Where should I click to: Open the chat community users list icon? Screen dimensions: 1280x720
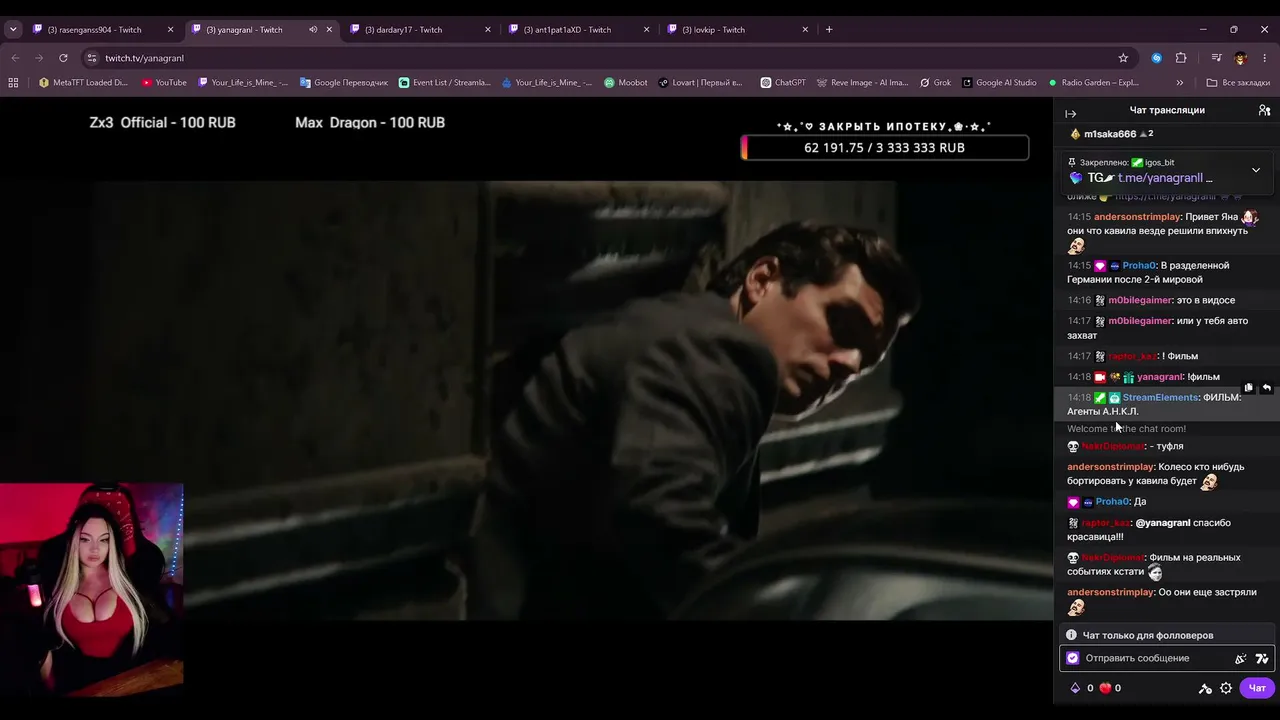tap(1264, 110)
